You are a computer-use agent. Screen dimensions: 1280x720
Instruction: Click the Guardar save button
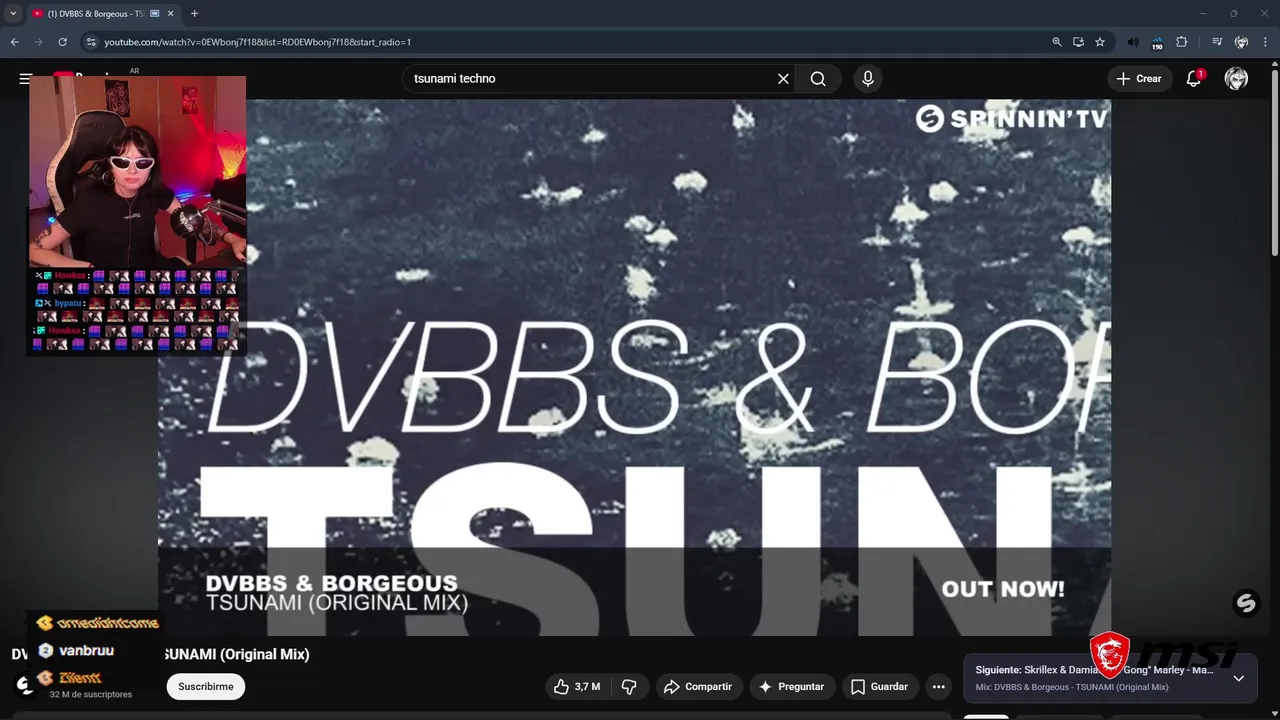(879, 687)
